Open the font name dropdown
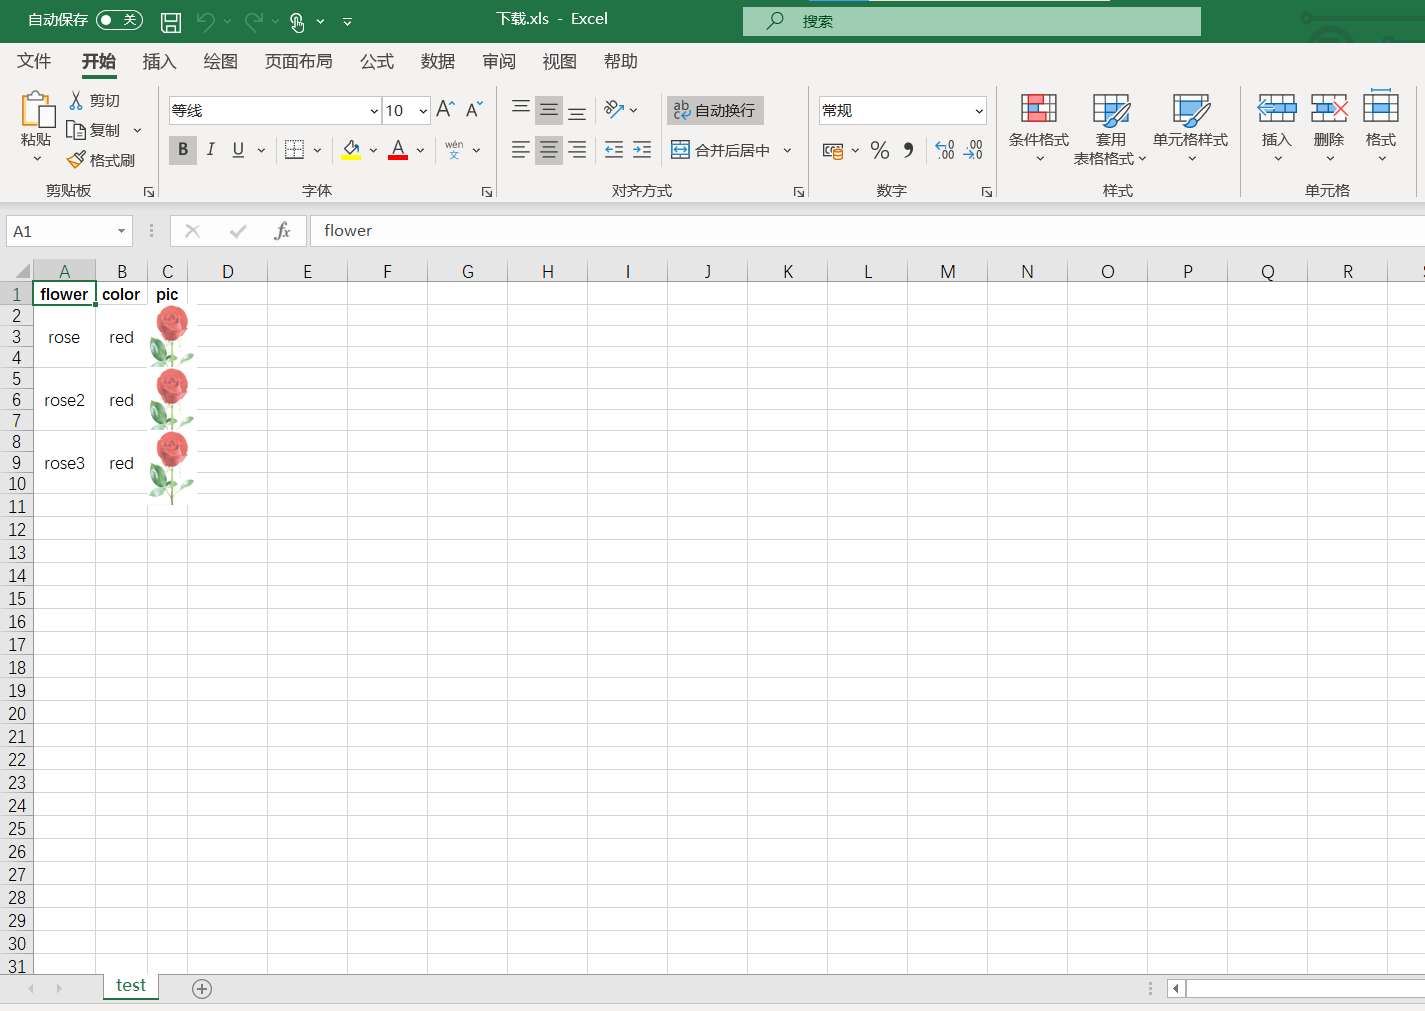The image size is (1425, 1011). pyautogui.click(x=373, y=110)
